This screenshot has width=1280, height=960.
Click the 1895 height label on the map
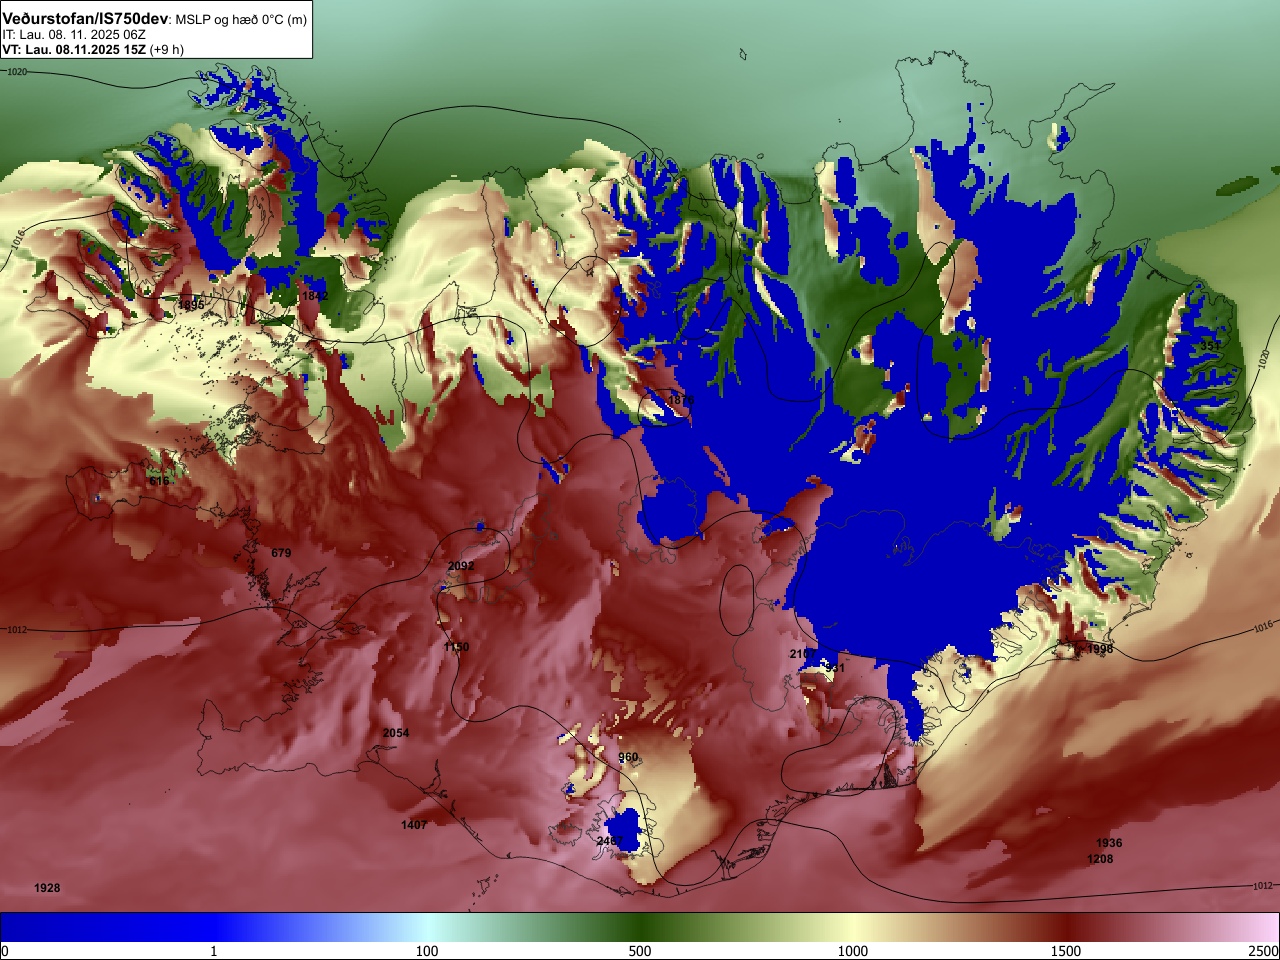tap(190, 305)
